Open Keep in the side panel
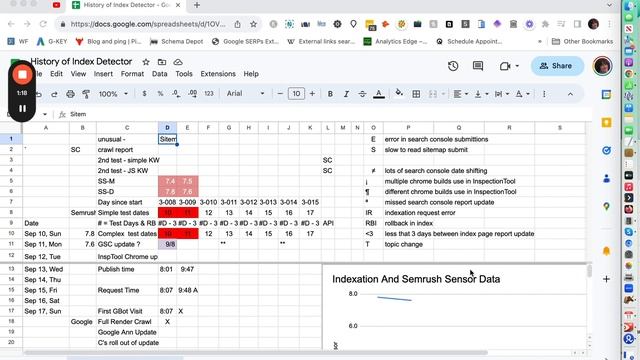Viewport: 640px width, 360px height. 607,122
